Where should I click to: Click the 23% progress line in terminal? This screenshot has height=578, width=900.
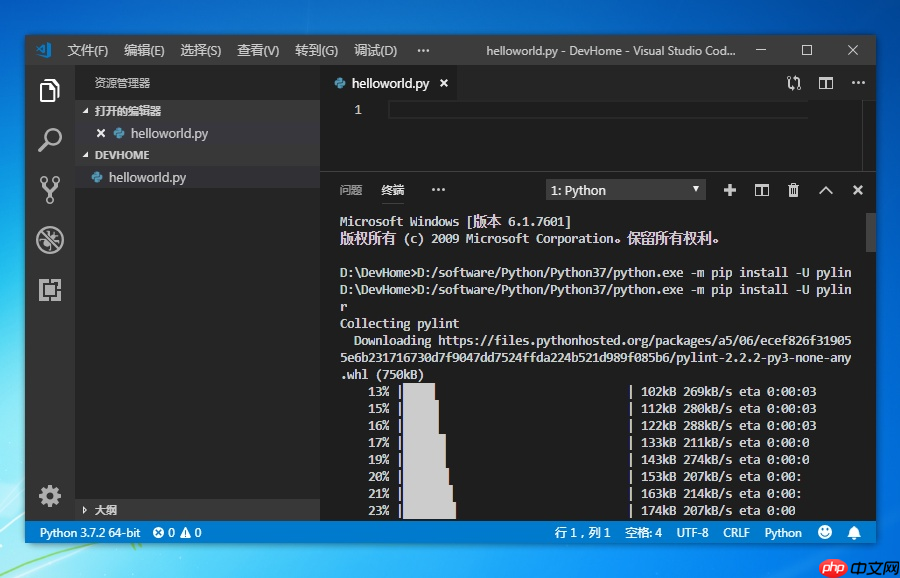point(581,511)
